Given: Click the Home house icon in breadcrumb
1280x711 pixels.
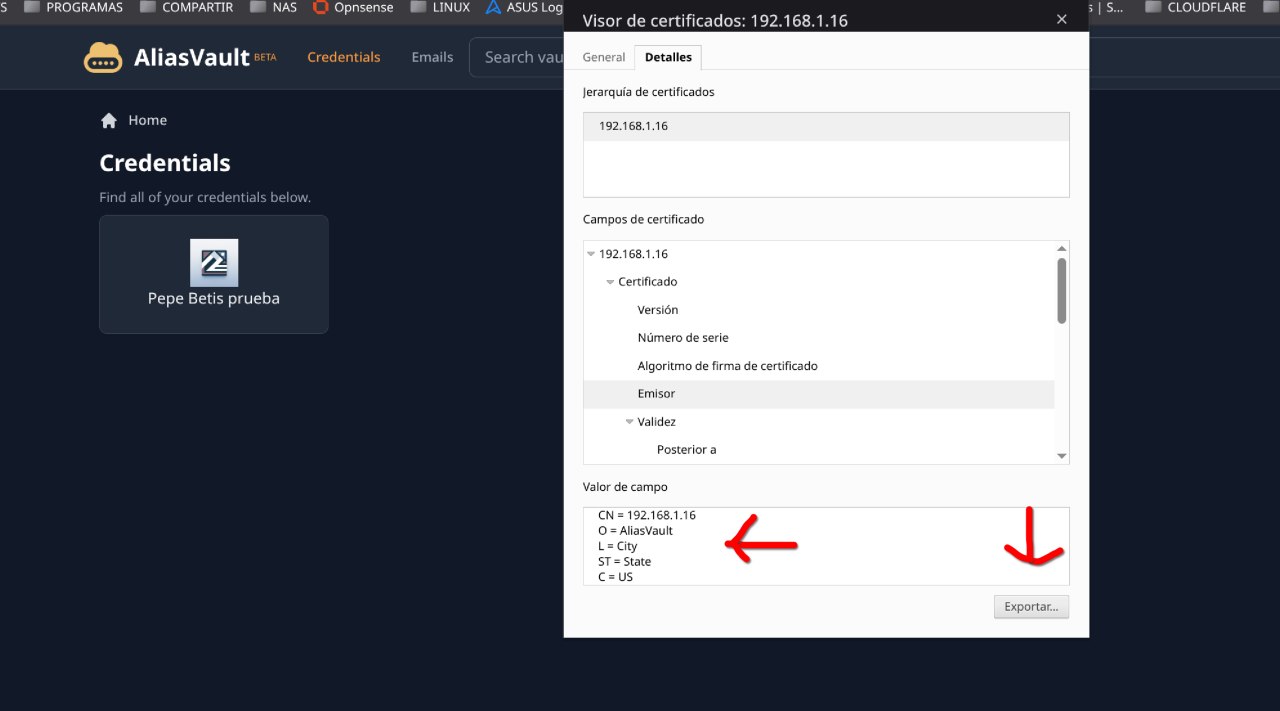Looking at the screenshot, I should (x=109, y=120).
